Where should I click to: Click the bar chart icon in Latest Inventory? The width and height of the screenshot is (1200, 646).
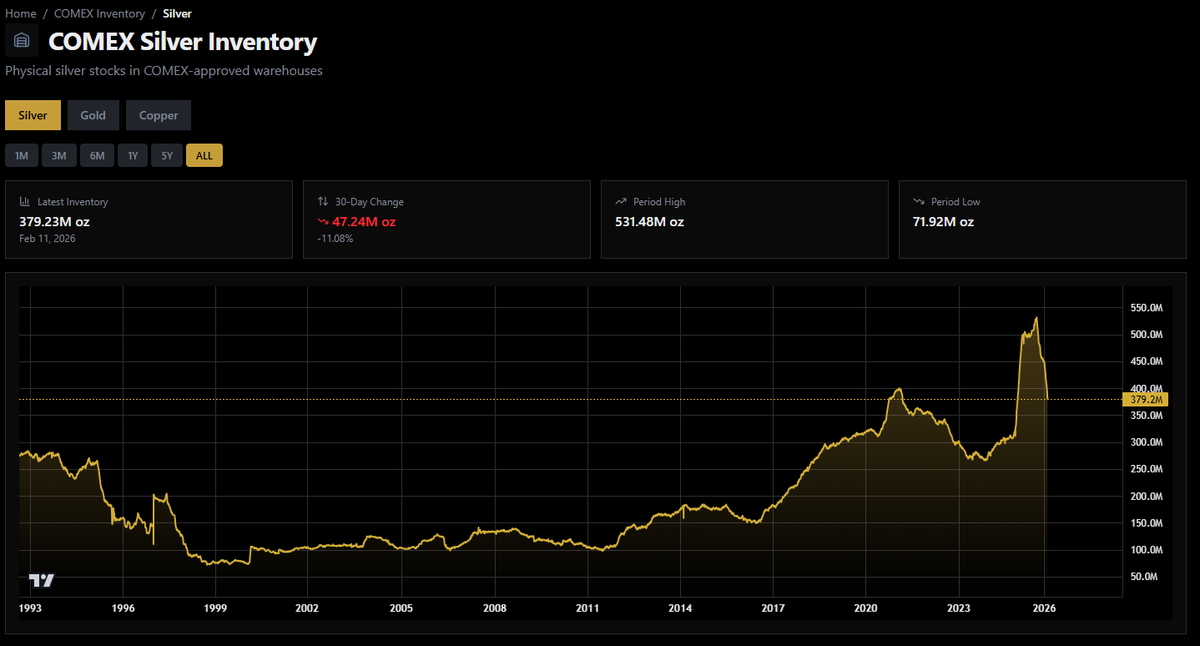[x=25, y=202]
